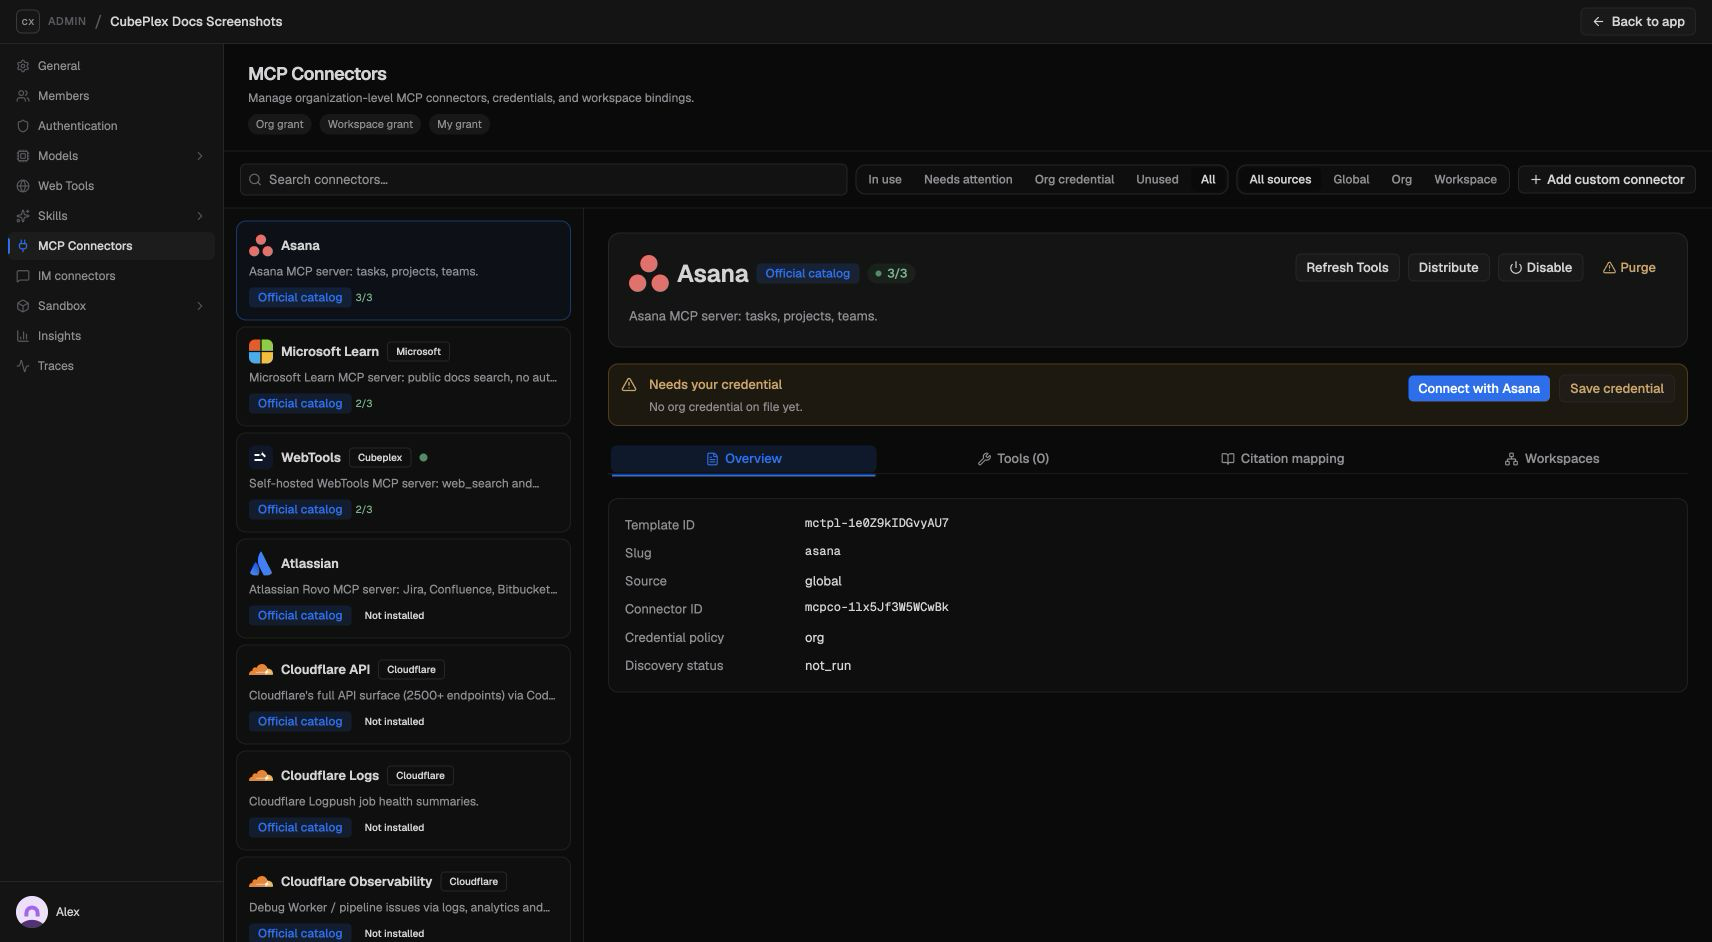This screenshot has width=1712, height=942.
Task: Click Add custom connector button
Action: (1606, 180)
